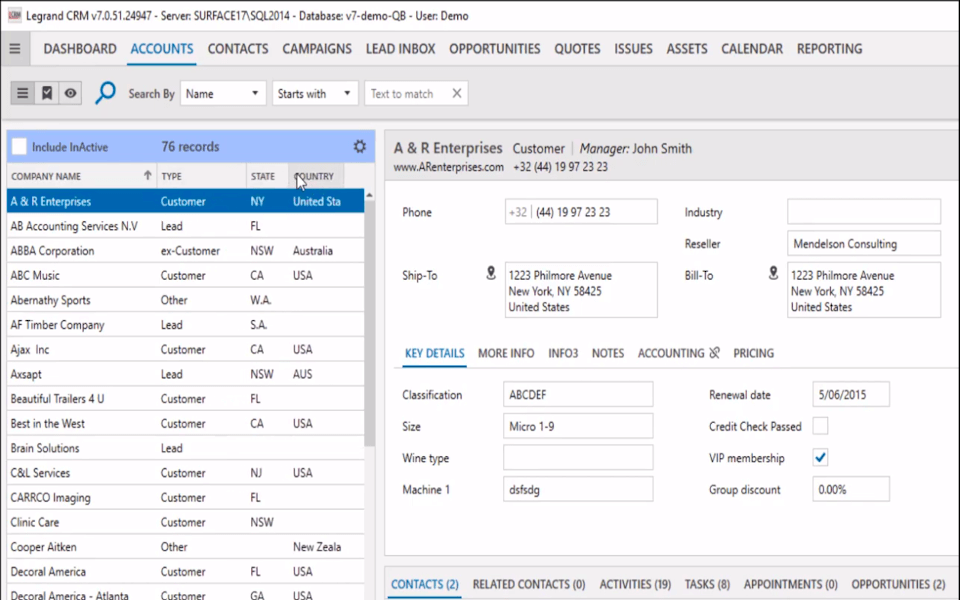The image size is (960, 600).
Task: Open the Wine type field
Action: [x=578, y=458]
